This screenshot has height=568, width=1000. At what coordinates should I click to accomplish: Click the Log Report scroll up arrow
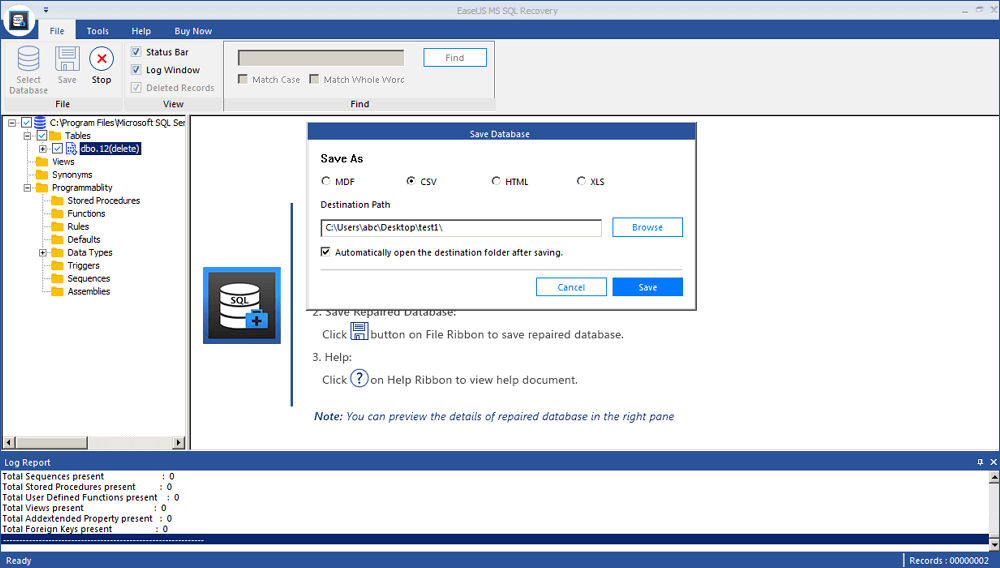994,476
